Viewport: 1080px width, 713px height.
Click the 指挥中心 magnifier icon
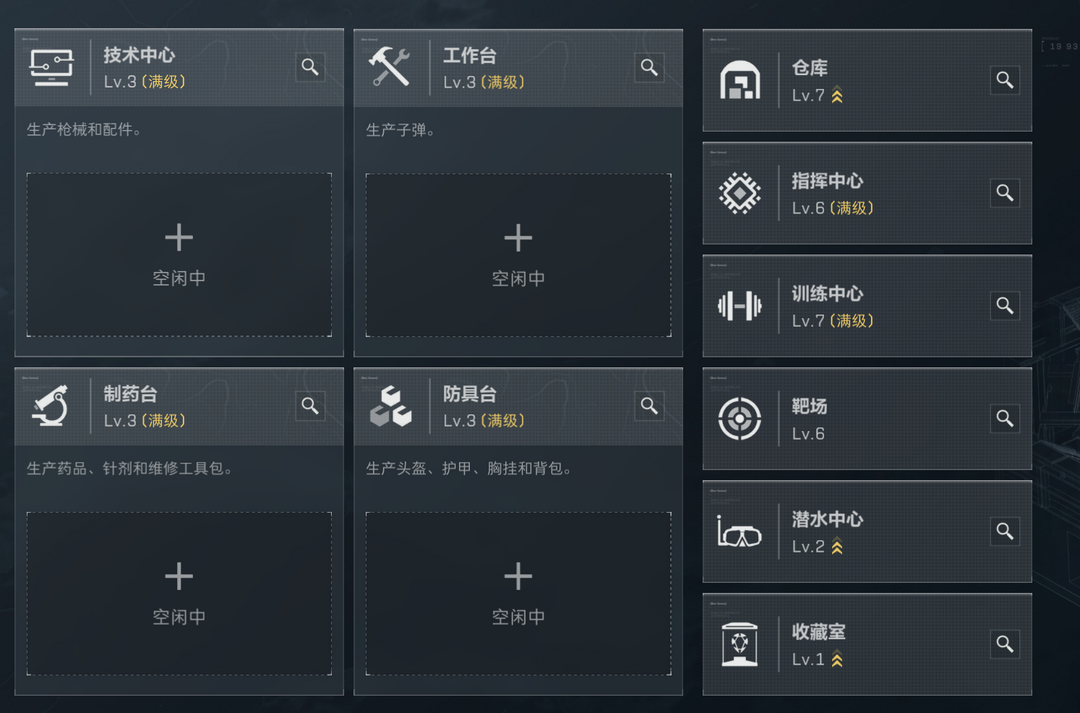[x=1005, y=193]
